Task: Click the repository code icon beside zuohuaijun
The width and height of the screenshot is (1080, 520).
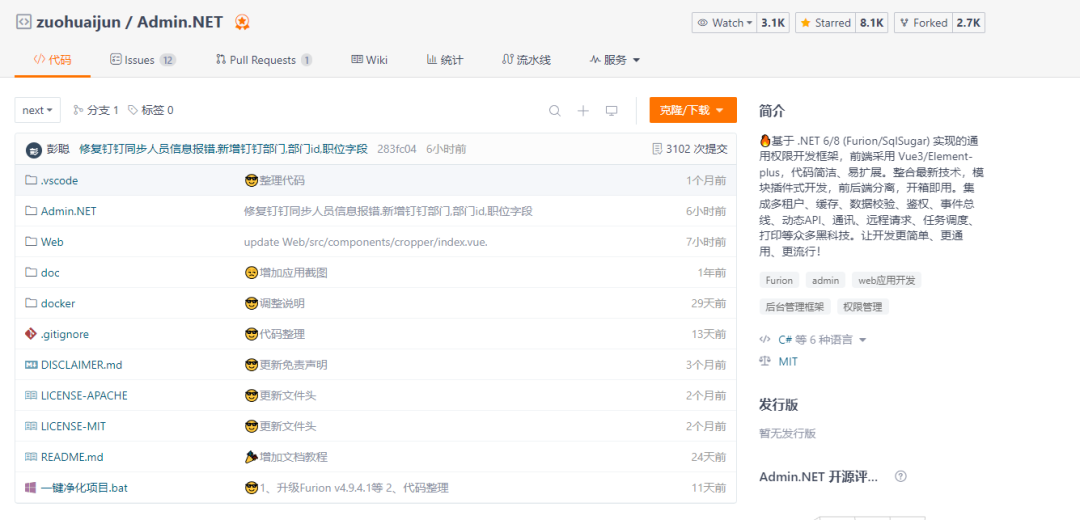Action: coord(23,22)
